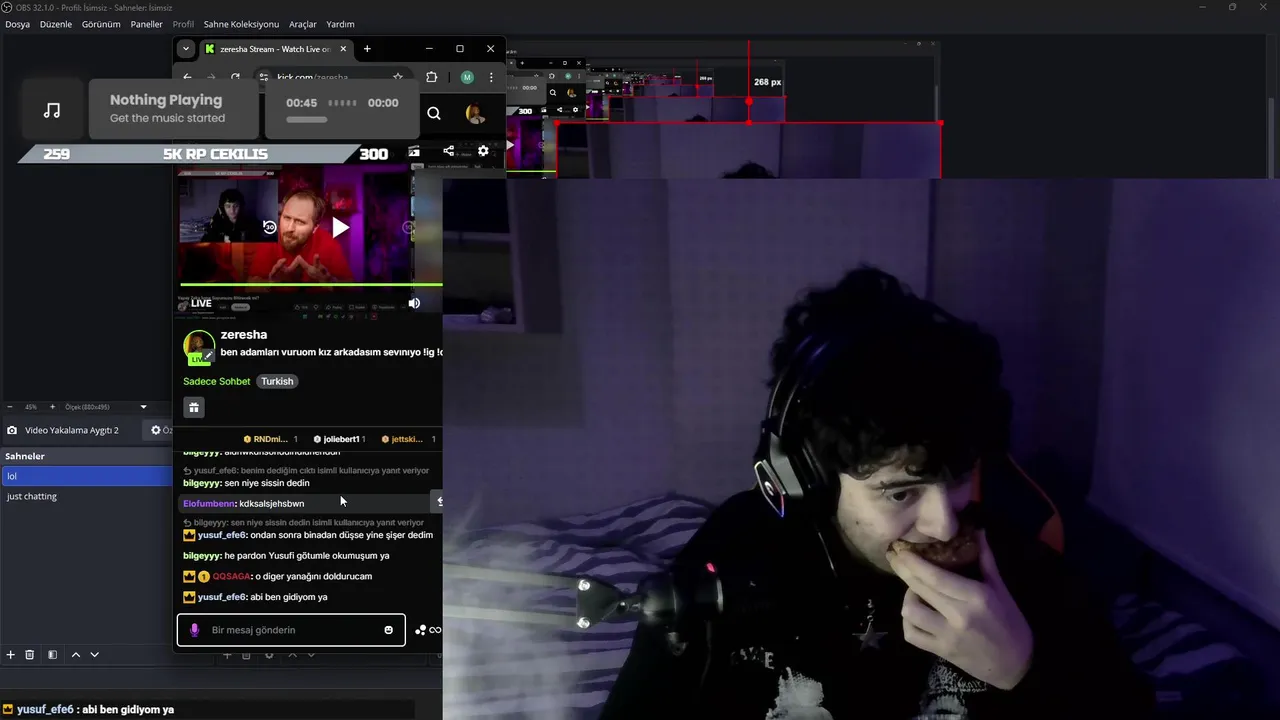The image size is (1280, 720).
Task: Open channel points icon beside chat input
Action: [x=421, y=630]
